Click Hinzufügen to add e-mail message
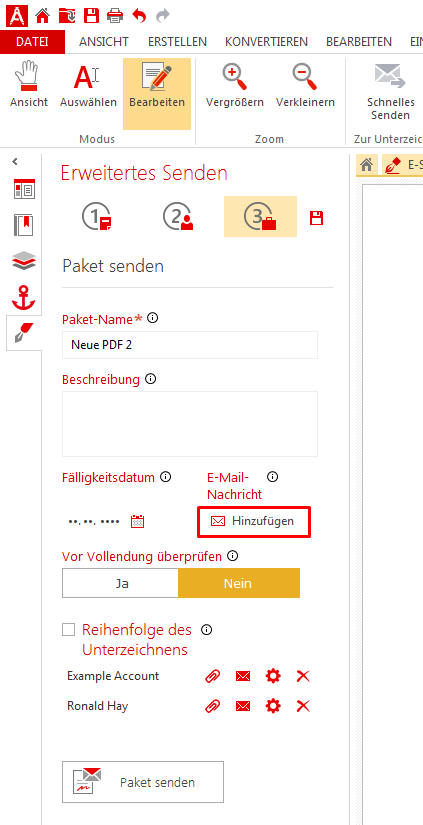The height and width of the screenshot is (825, 423). point(254,521)
